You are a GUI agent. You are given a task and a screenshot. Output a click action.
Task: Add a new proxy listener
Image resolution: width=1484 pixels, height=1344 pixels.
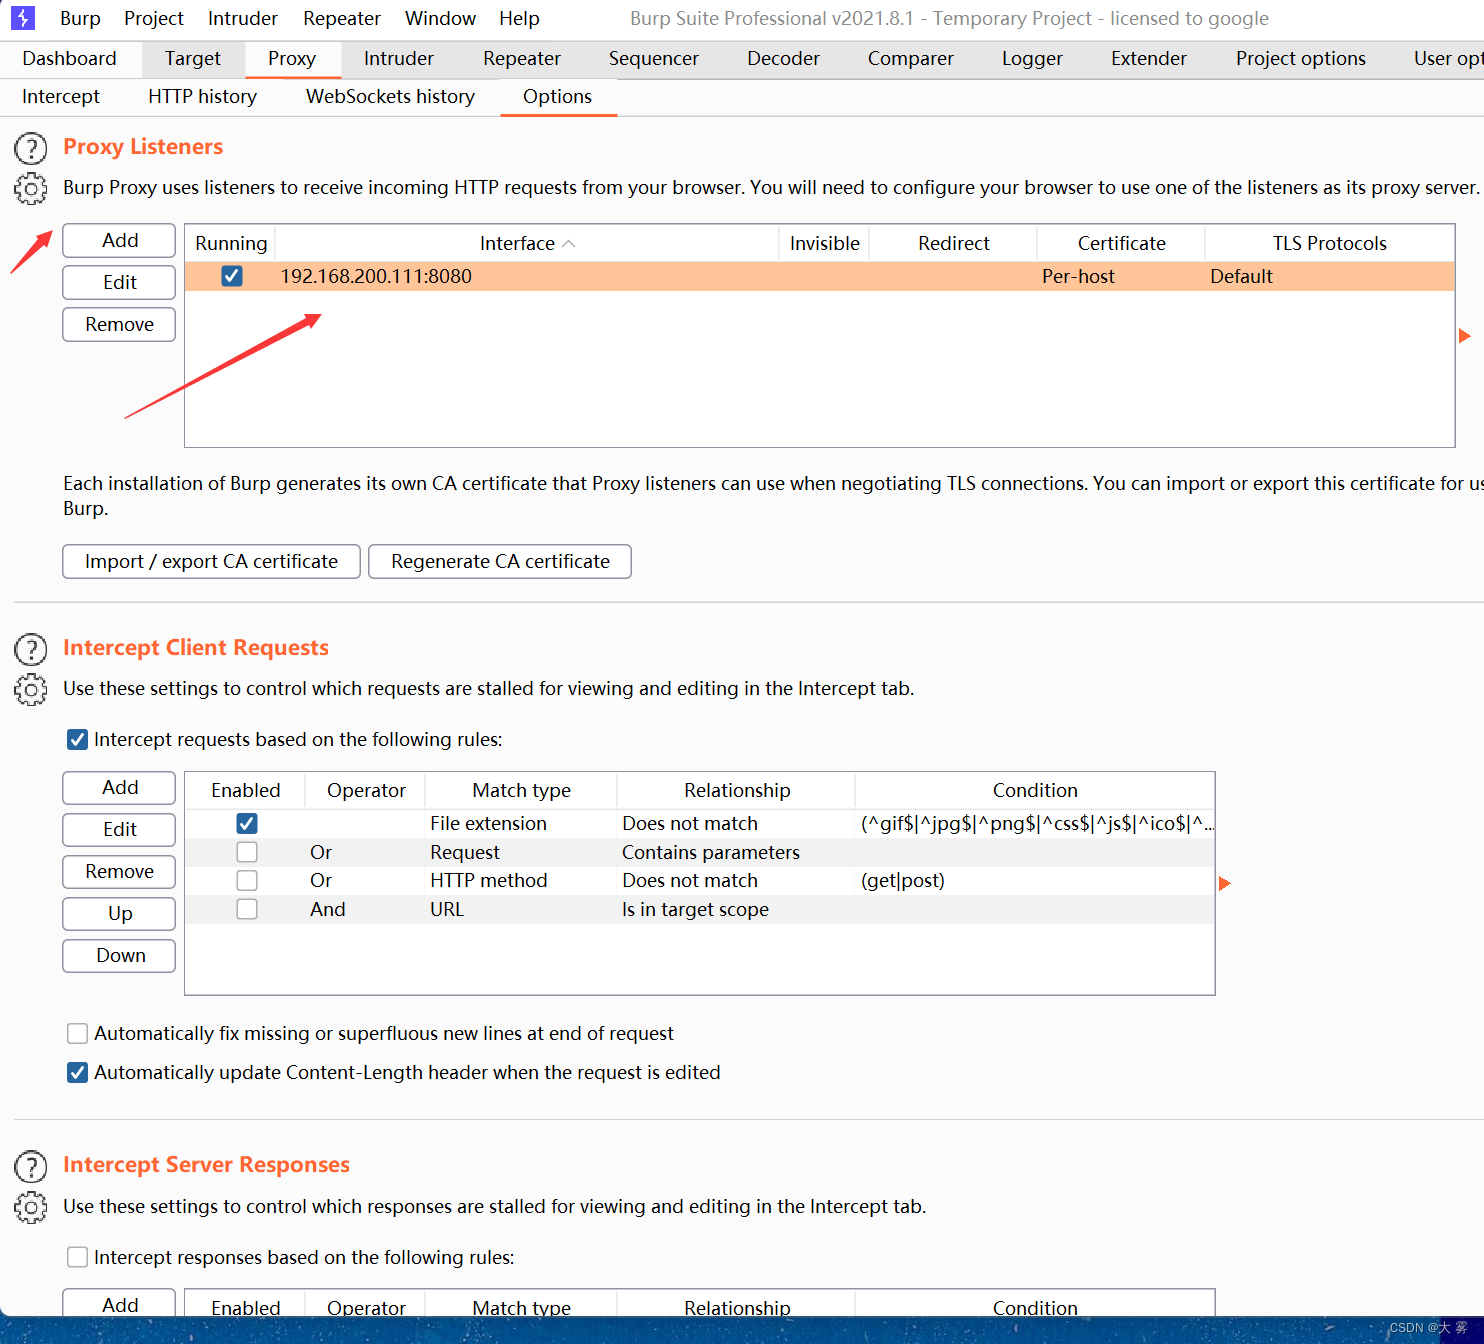point(119,240)
